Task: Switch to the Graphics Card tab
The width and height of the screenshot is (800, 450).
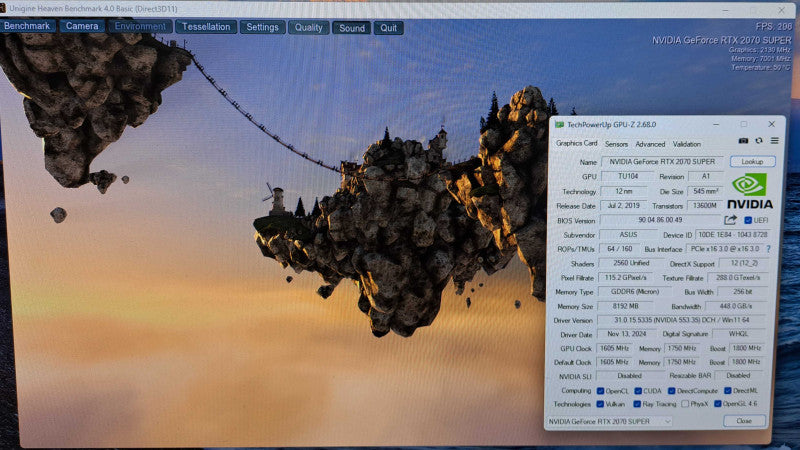Action: 577,143
